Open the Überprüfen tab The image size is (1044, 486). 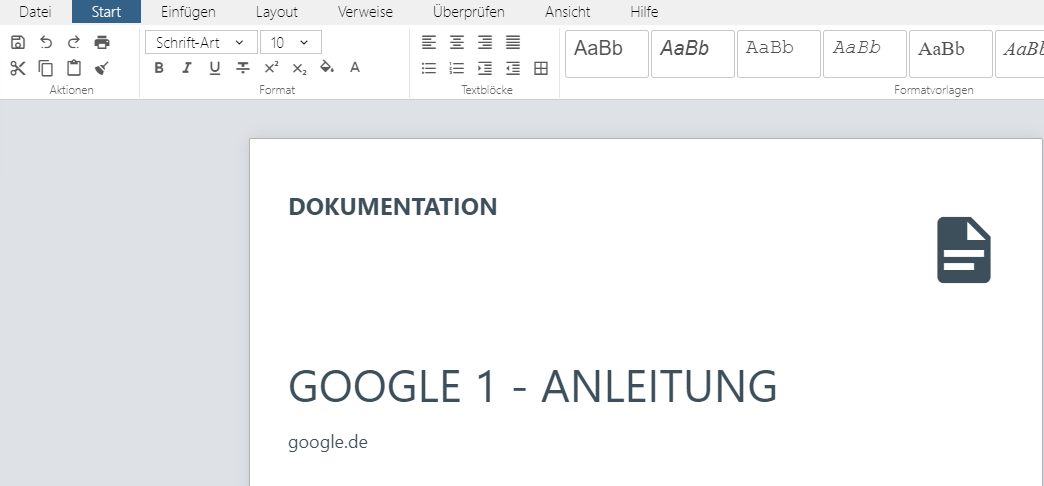[469, 12]
